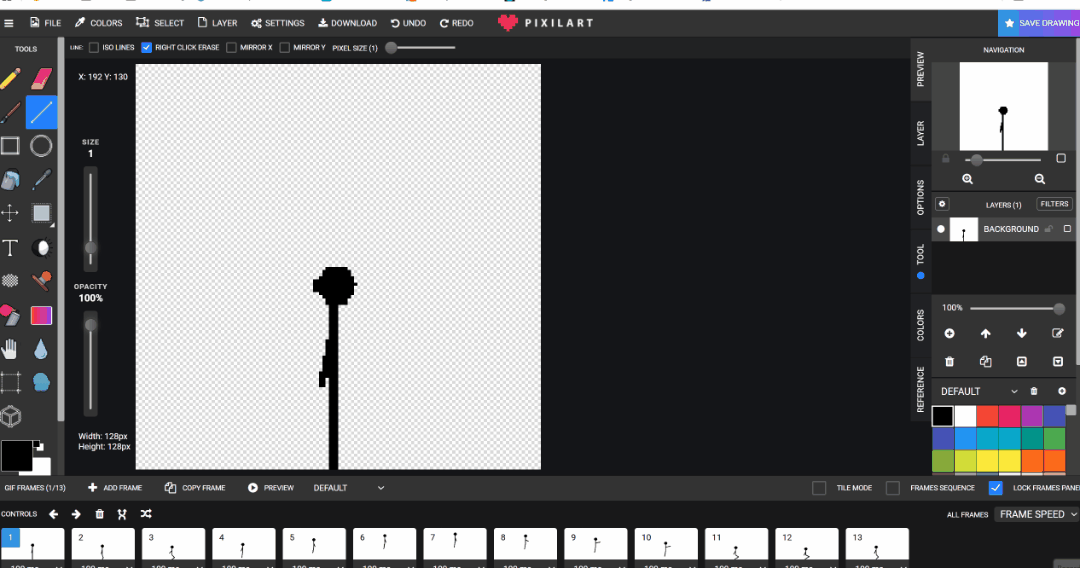The image size is (1080, 568).
Task: Hide the Background layer visibility dot
Action: (941, 229)
